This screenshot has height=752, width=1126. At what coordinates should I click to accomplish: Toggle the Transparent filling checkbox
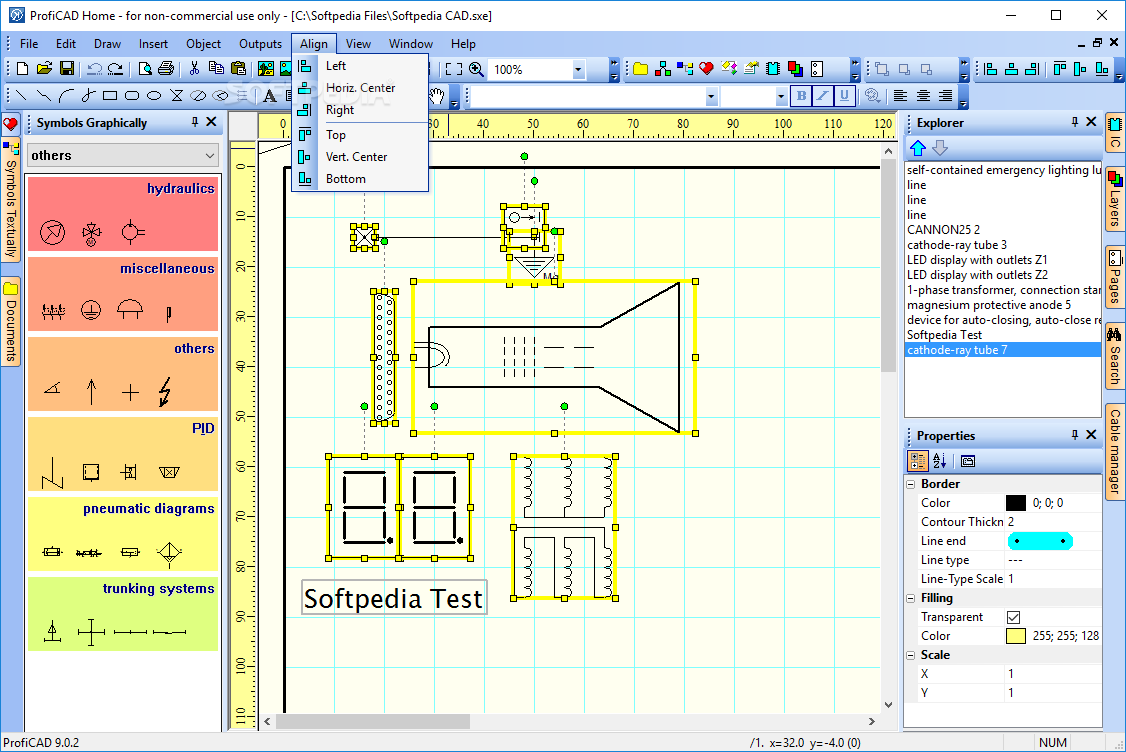click(1014, 617)
